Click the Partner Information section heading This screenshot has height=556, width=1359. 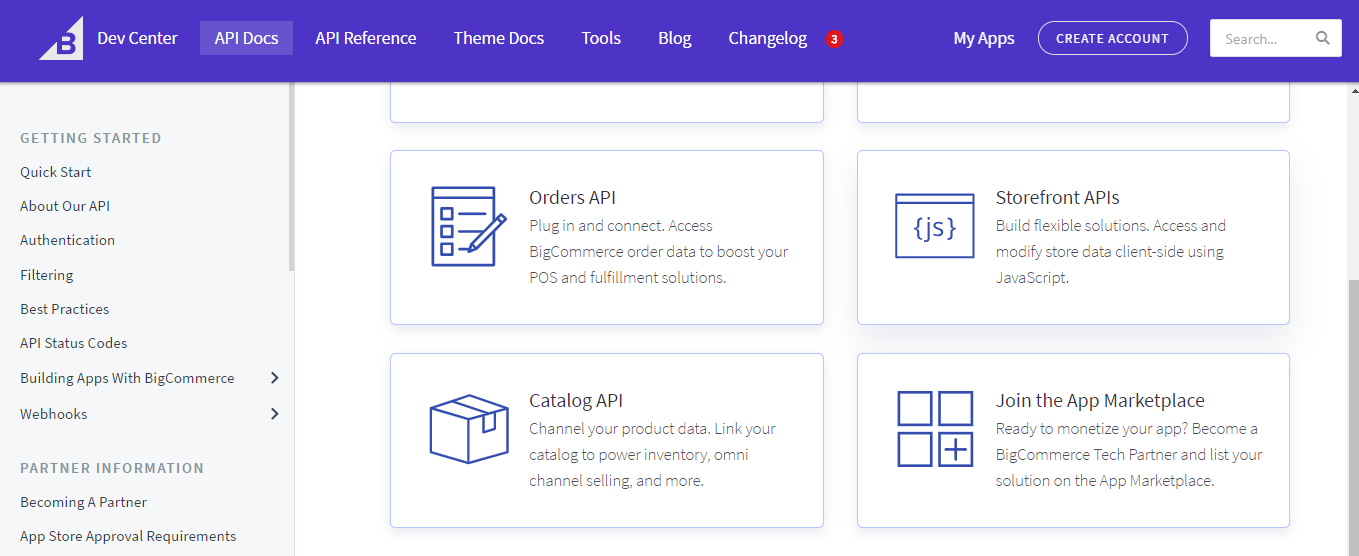pyautogui.click(x=112, y=468)
